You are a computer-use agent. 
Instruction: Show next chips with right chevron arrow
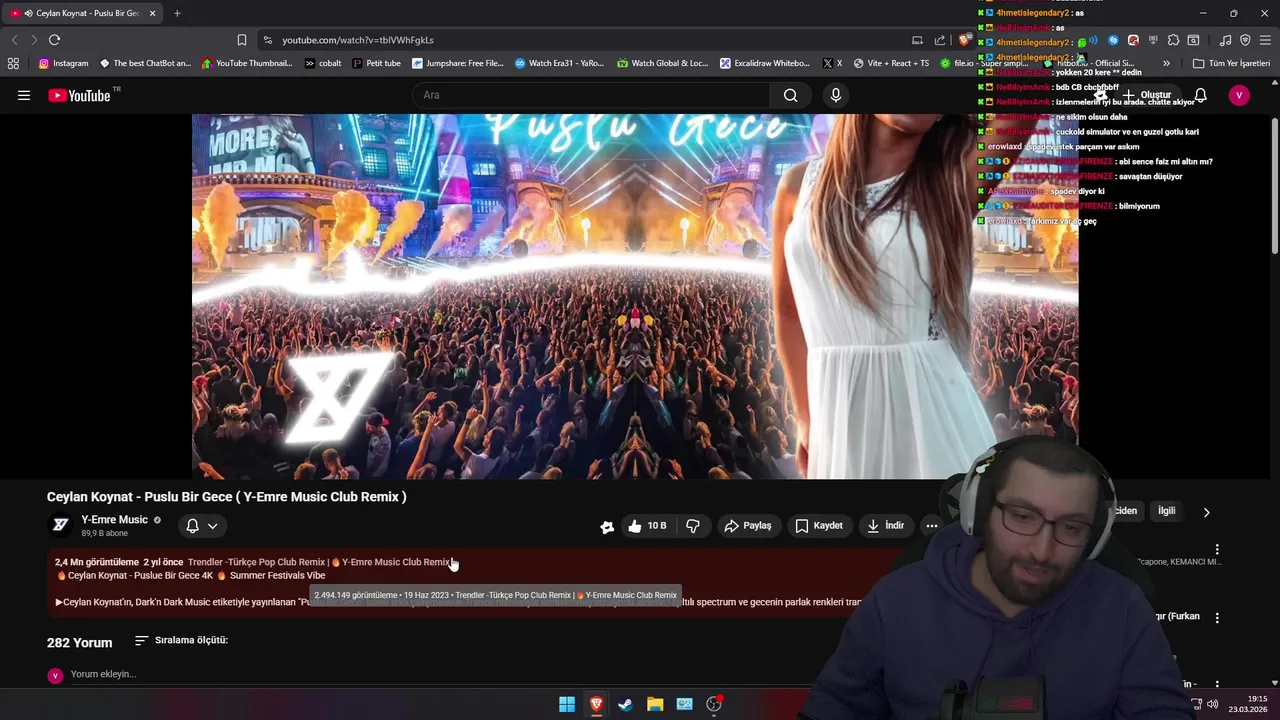point(1206,512)
